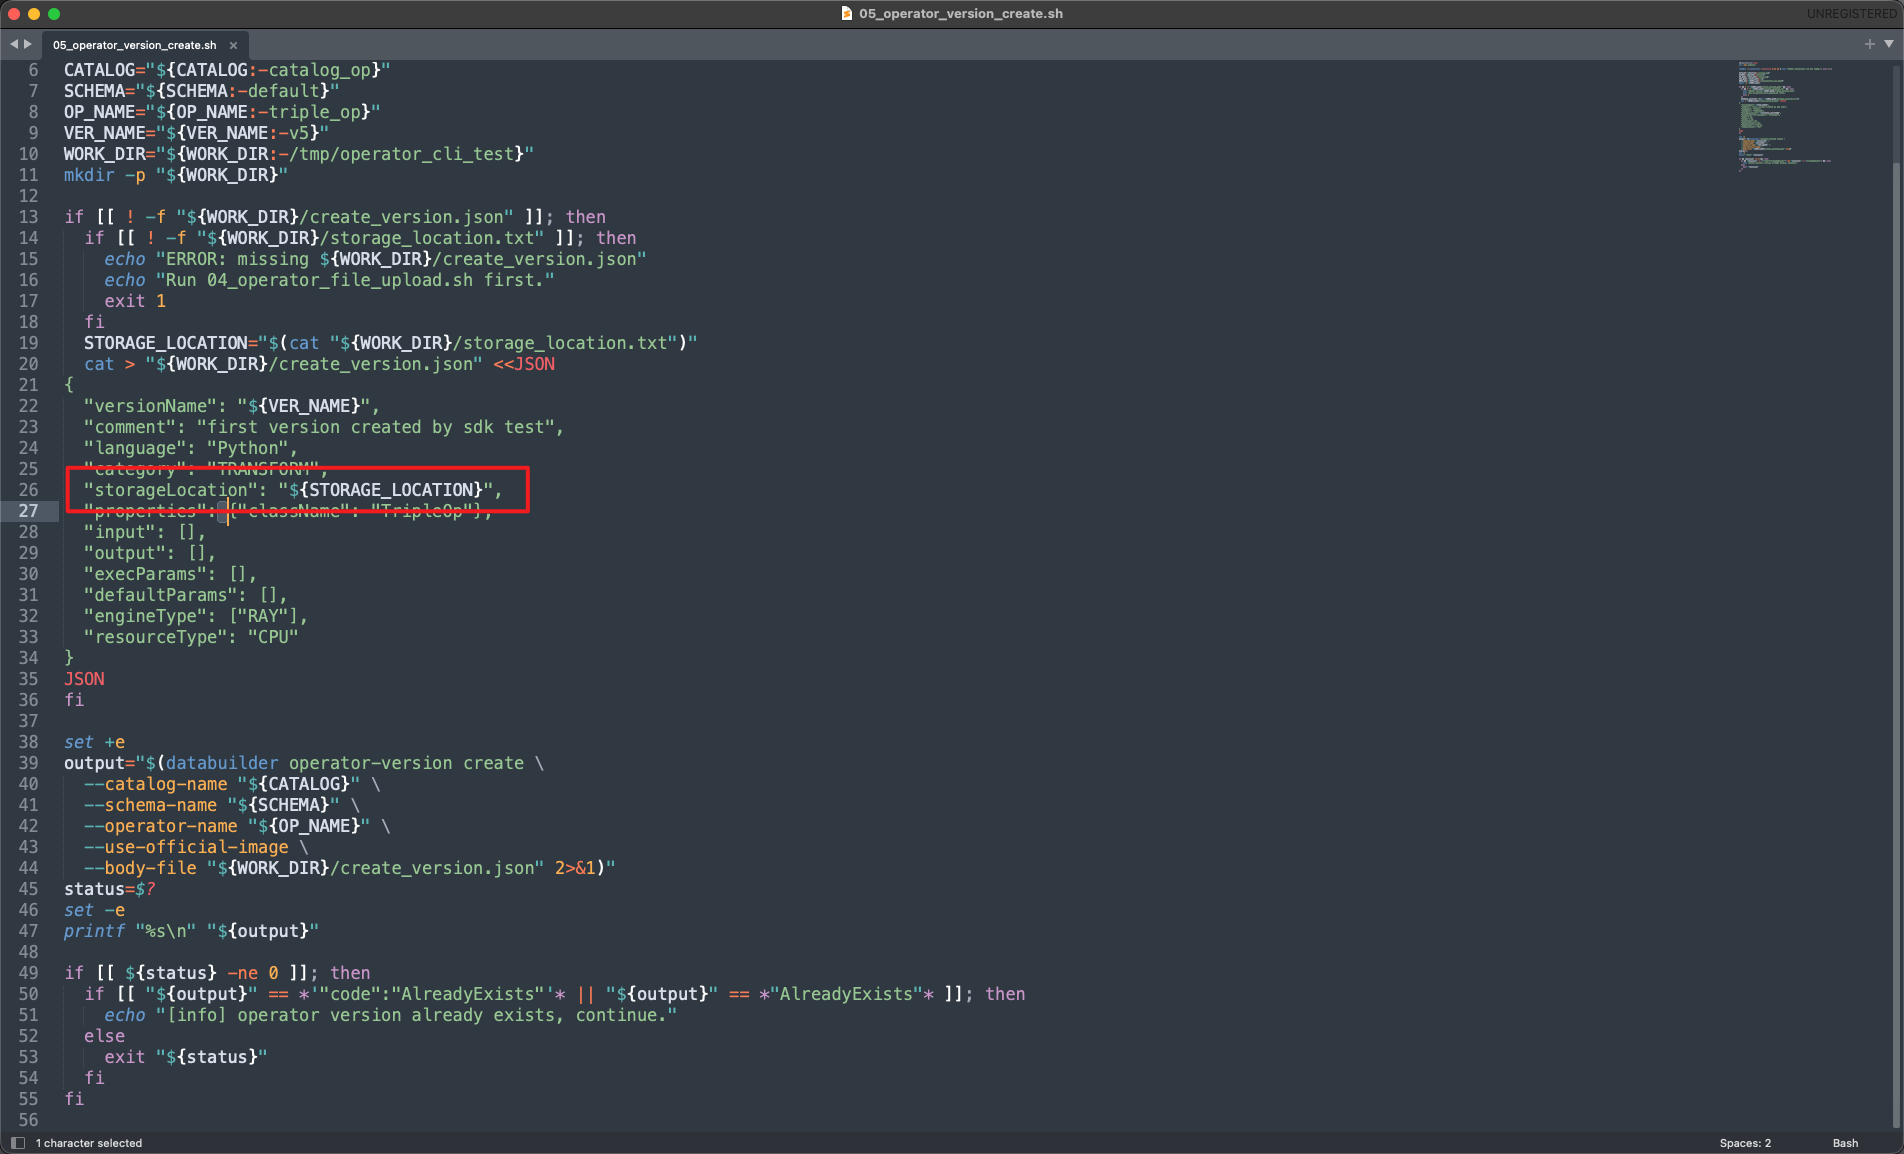Open the tab list dropdown arrow
Viewport: 1904px width, 1154px height.
pos(1889,44)
